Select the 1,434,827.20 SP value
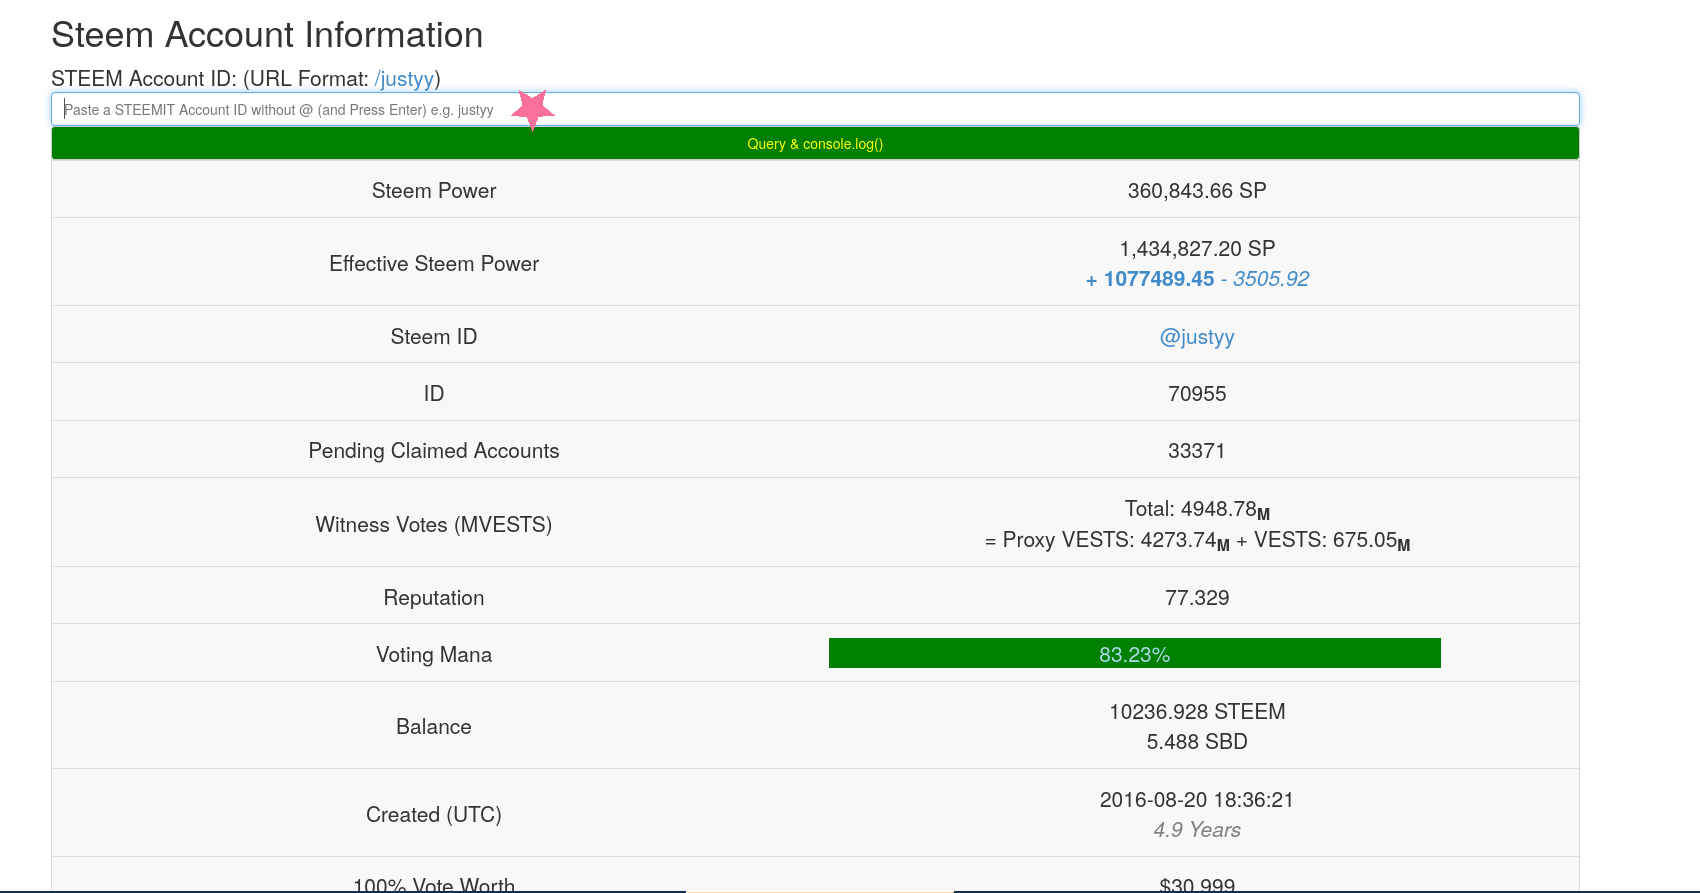Viewport: 1700px width, 893px height. pyautogui.click(x=1197, y=249)
